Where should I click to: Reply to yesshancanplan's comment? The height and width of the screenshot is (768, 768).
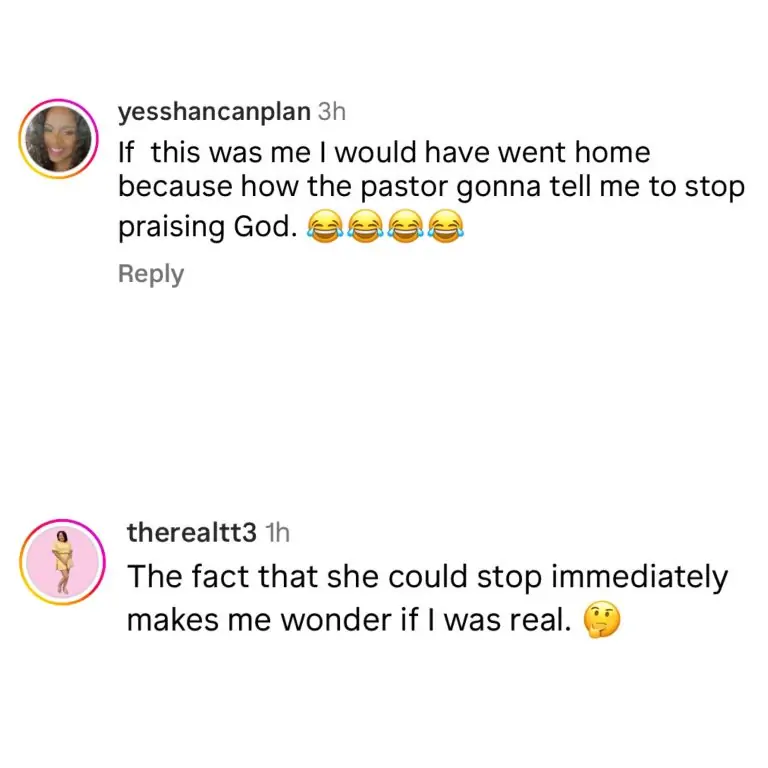point(151,274)
